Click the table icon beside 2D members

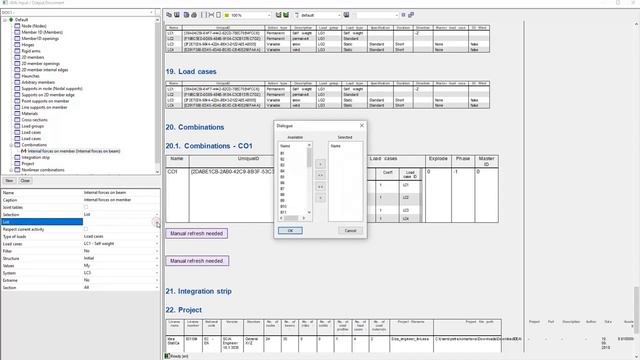(x=17, y=57)
